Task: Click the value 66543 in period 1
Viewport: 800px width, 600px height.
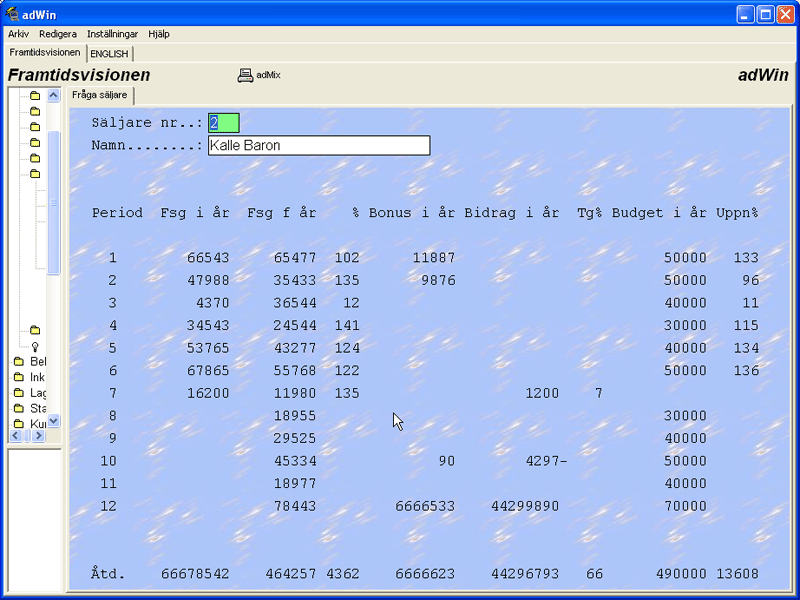Action: click(x=208, y=258)
